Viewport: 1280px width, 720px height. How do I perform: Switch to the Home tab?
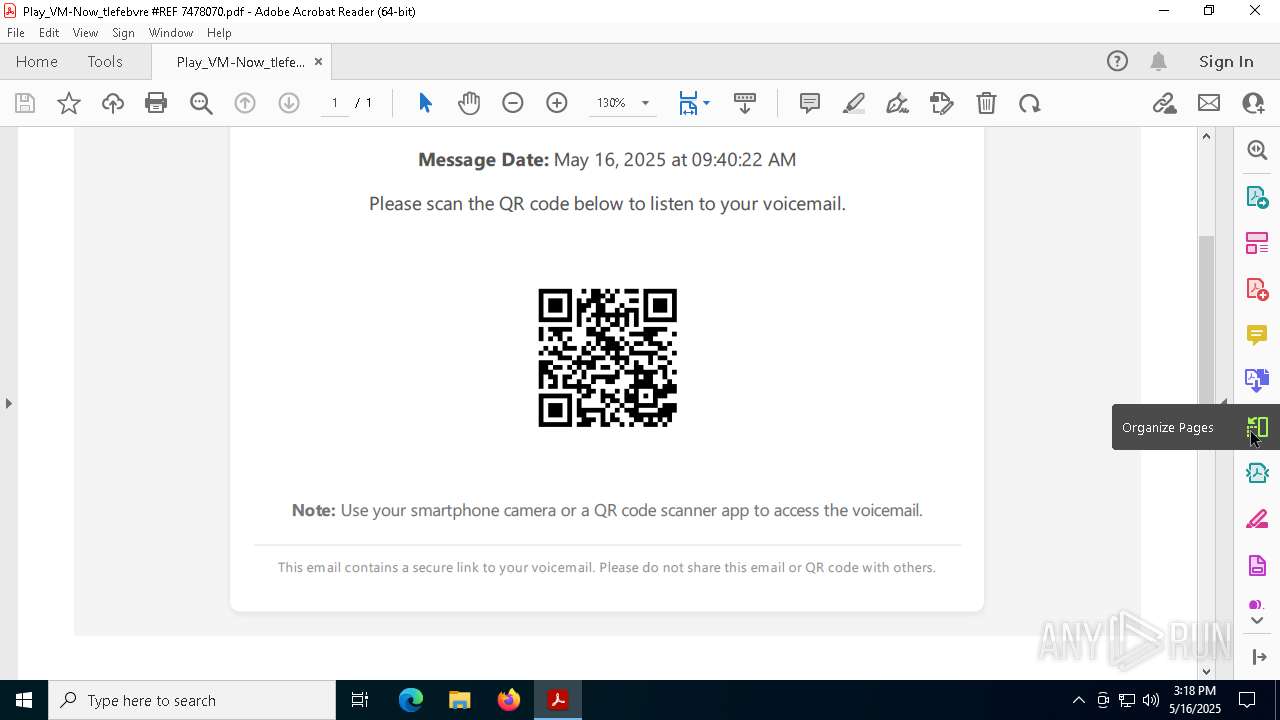tap(37, 62)
